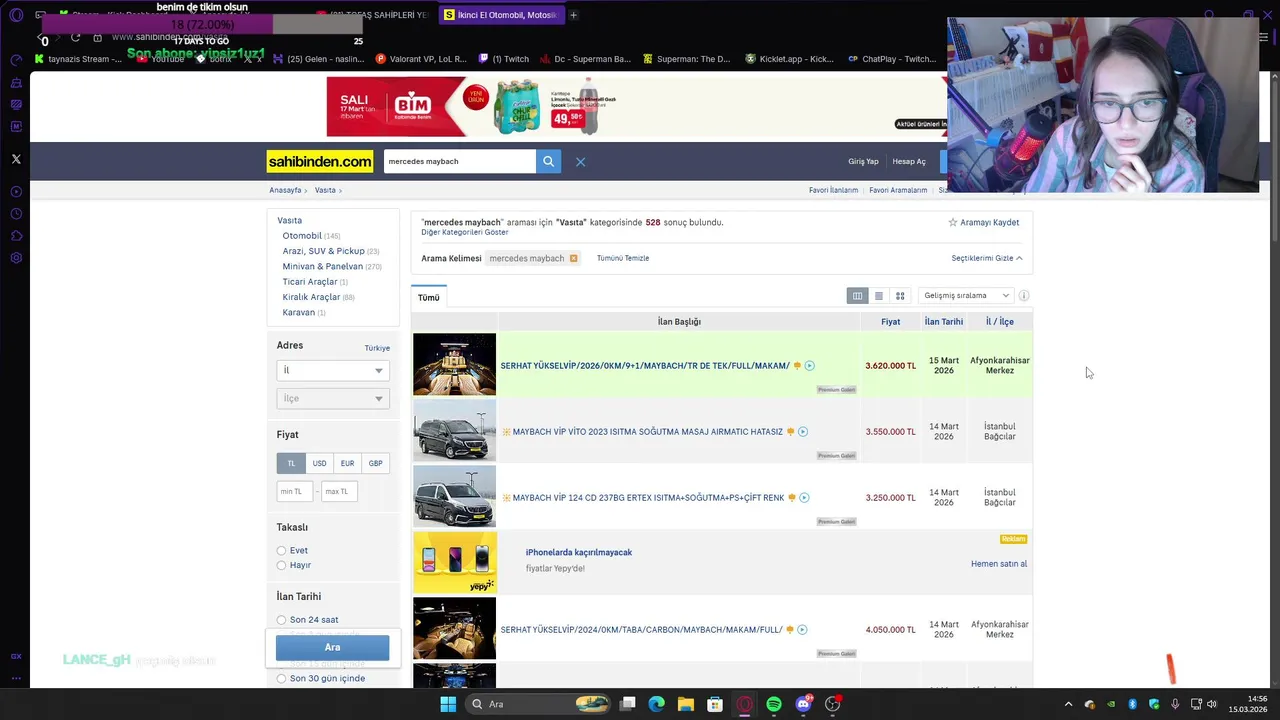
Task: Click the blue 'Ara' filter button
Action: click(332, 647)
